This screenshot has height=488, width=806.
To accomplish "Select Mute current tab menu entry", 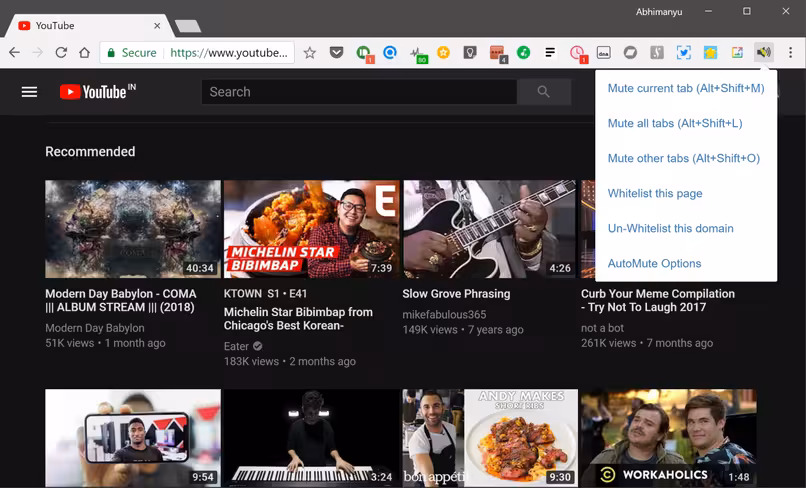I will [x=686, y=88].
